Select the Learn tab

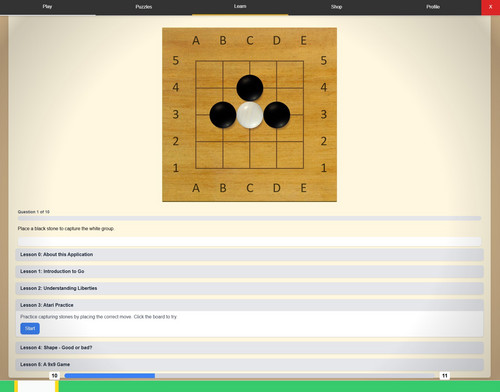point(240,7)
